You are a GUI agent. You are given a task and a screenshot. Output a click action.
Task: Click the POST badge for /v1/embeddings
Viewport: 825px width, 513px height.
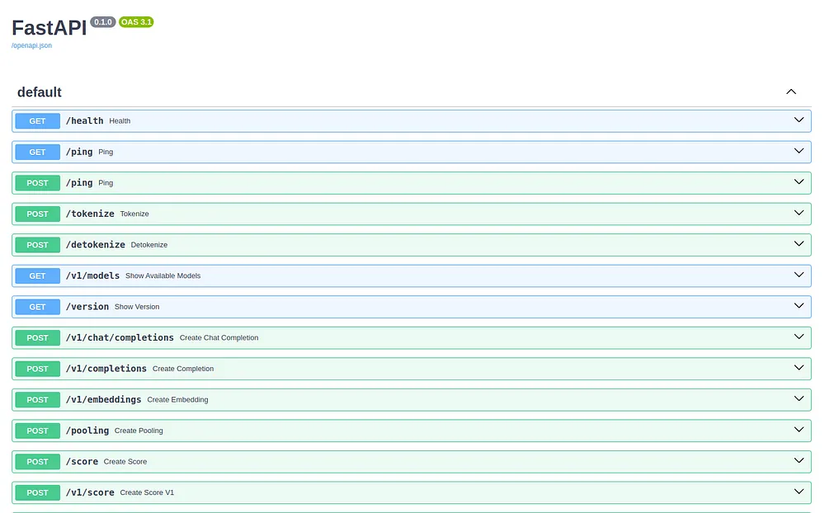[x=37, y=400]
